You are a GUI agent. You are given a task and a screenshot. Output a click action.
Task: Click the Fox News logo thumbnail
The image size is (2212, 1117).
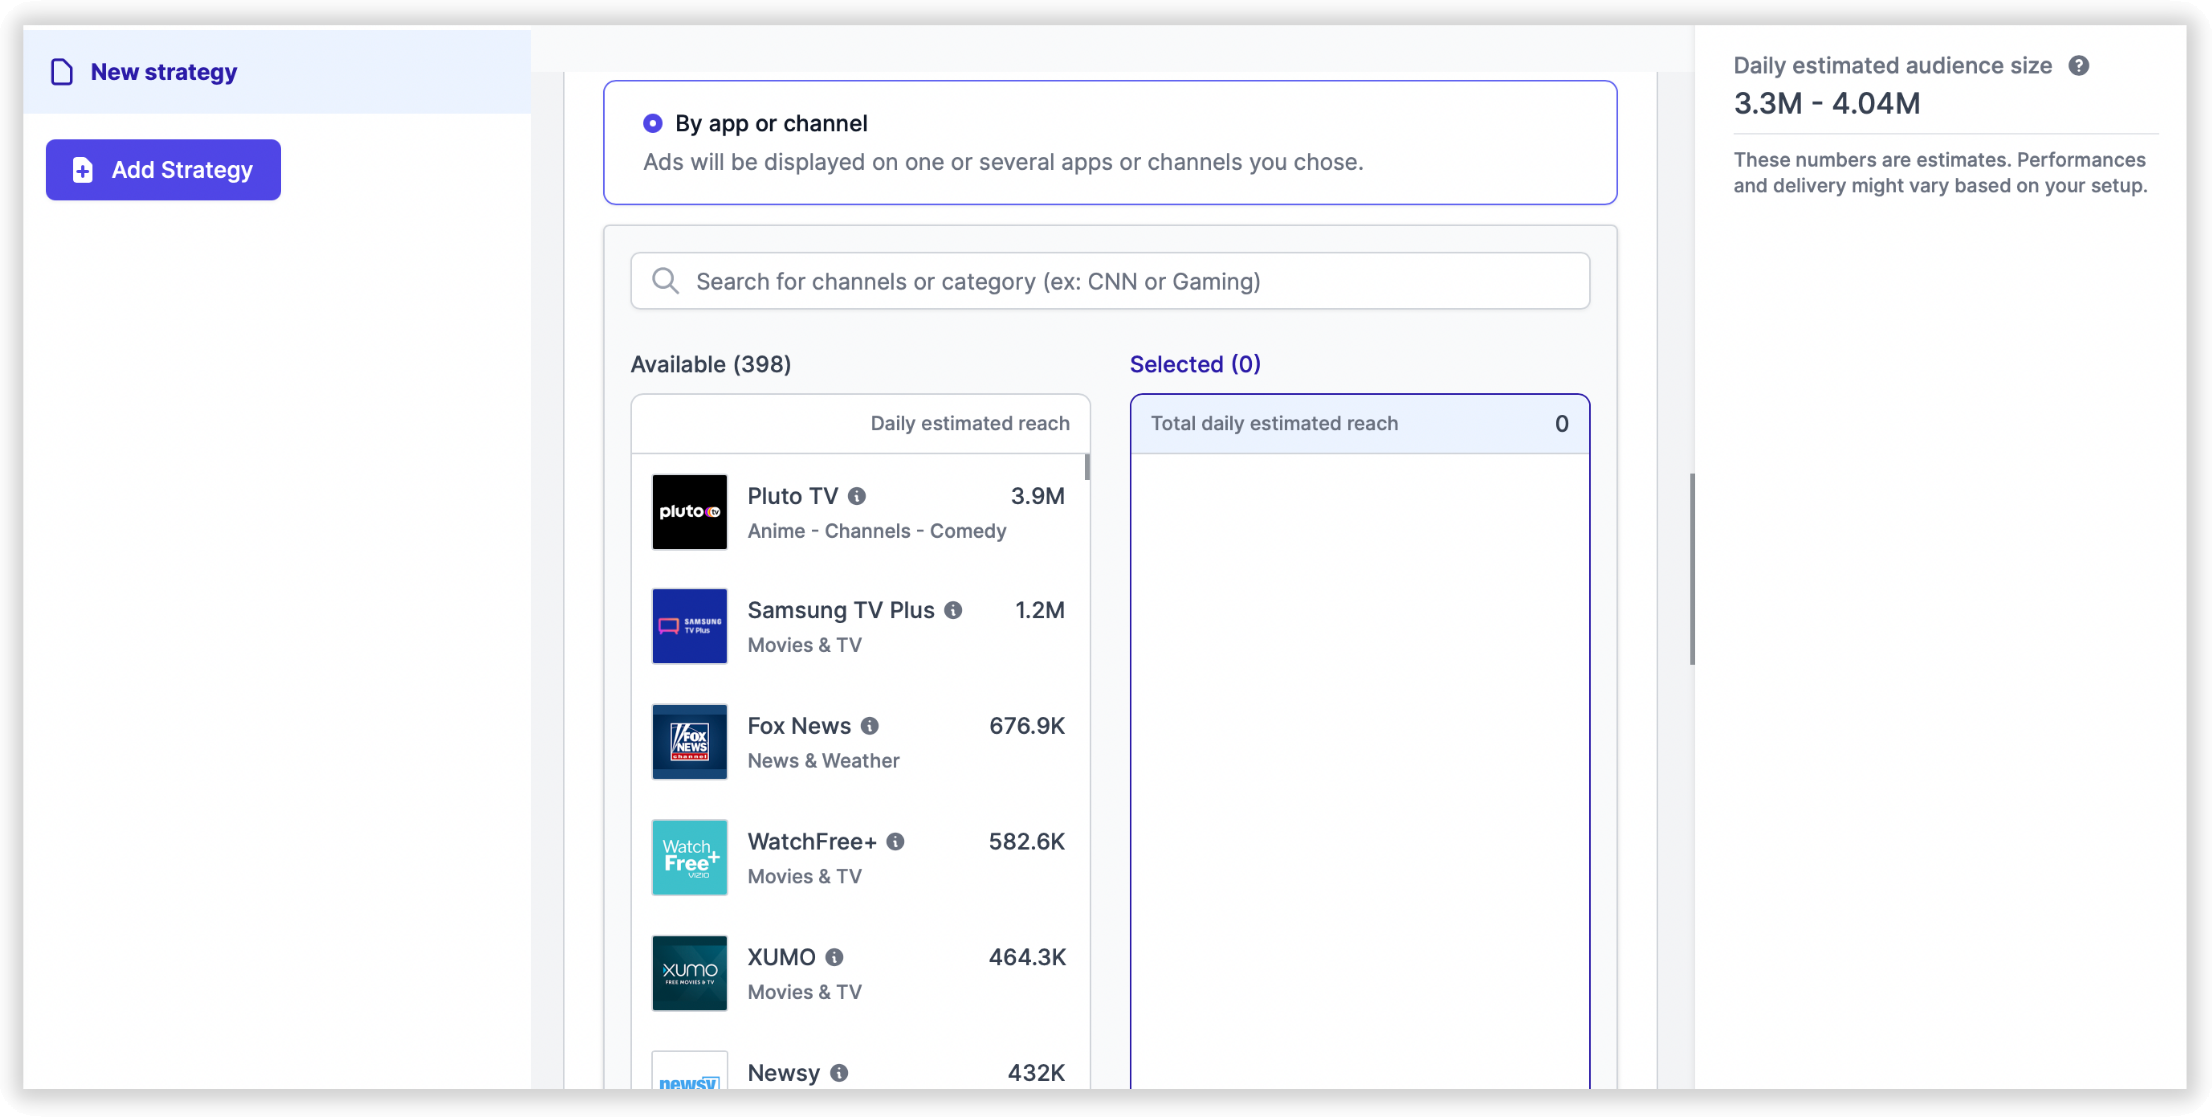click(690, 742)
